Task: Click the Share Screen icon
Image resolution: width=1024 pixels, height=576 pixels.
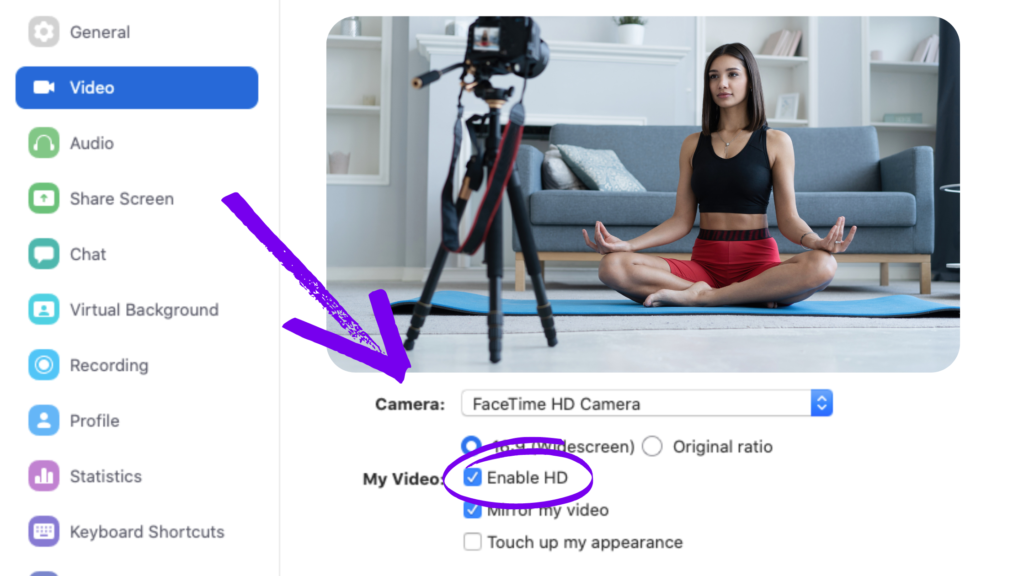Action: pos(44,198)
